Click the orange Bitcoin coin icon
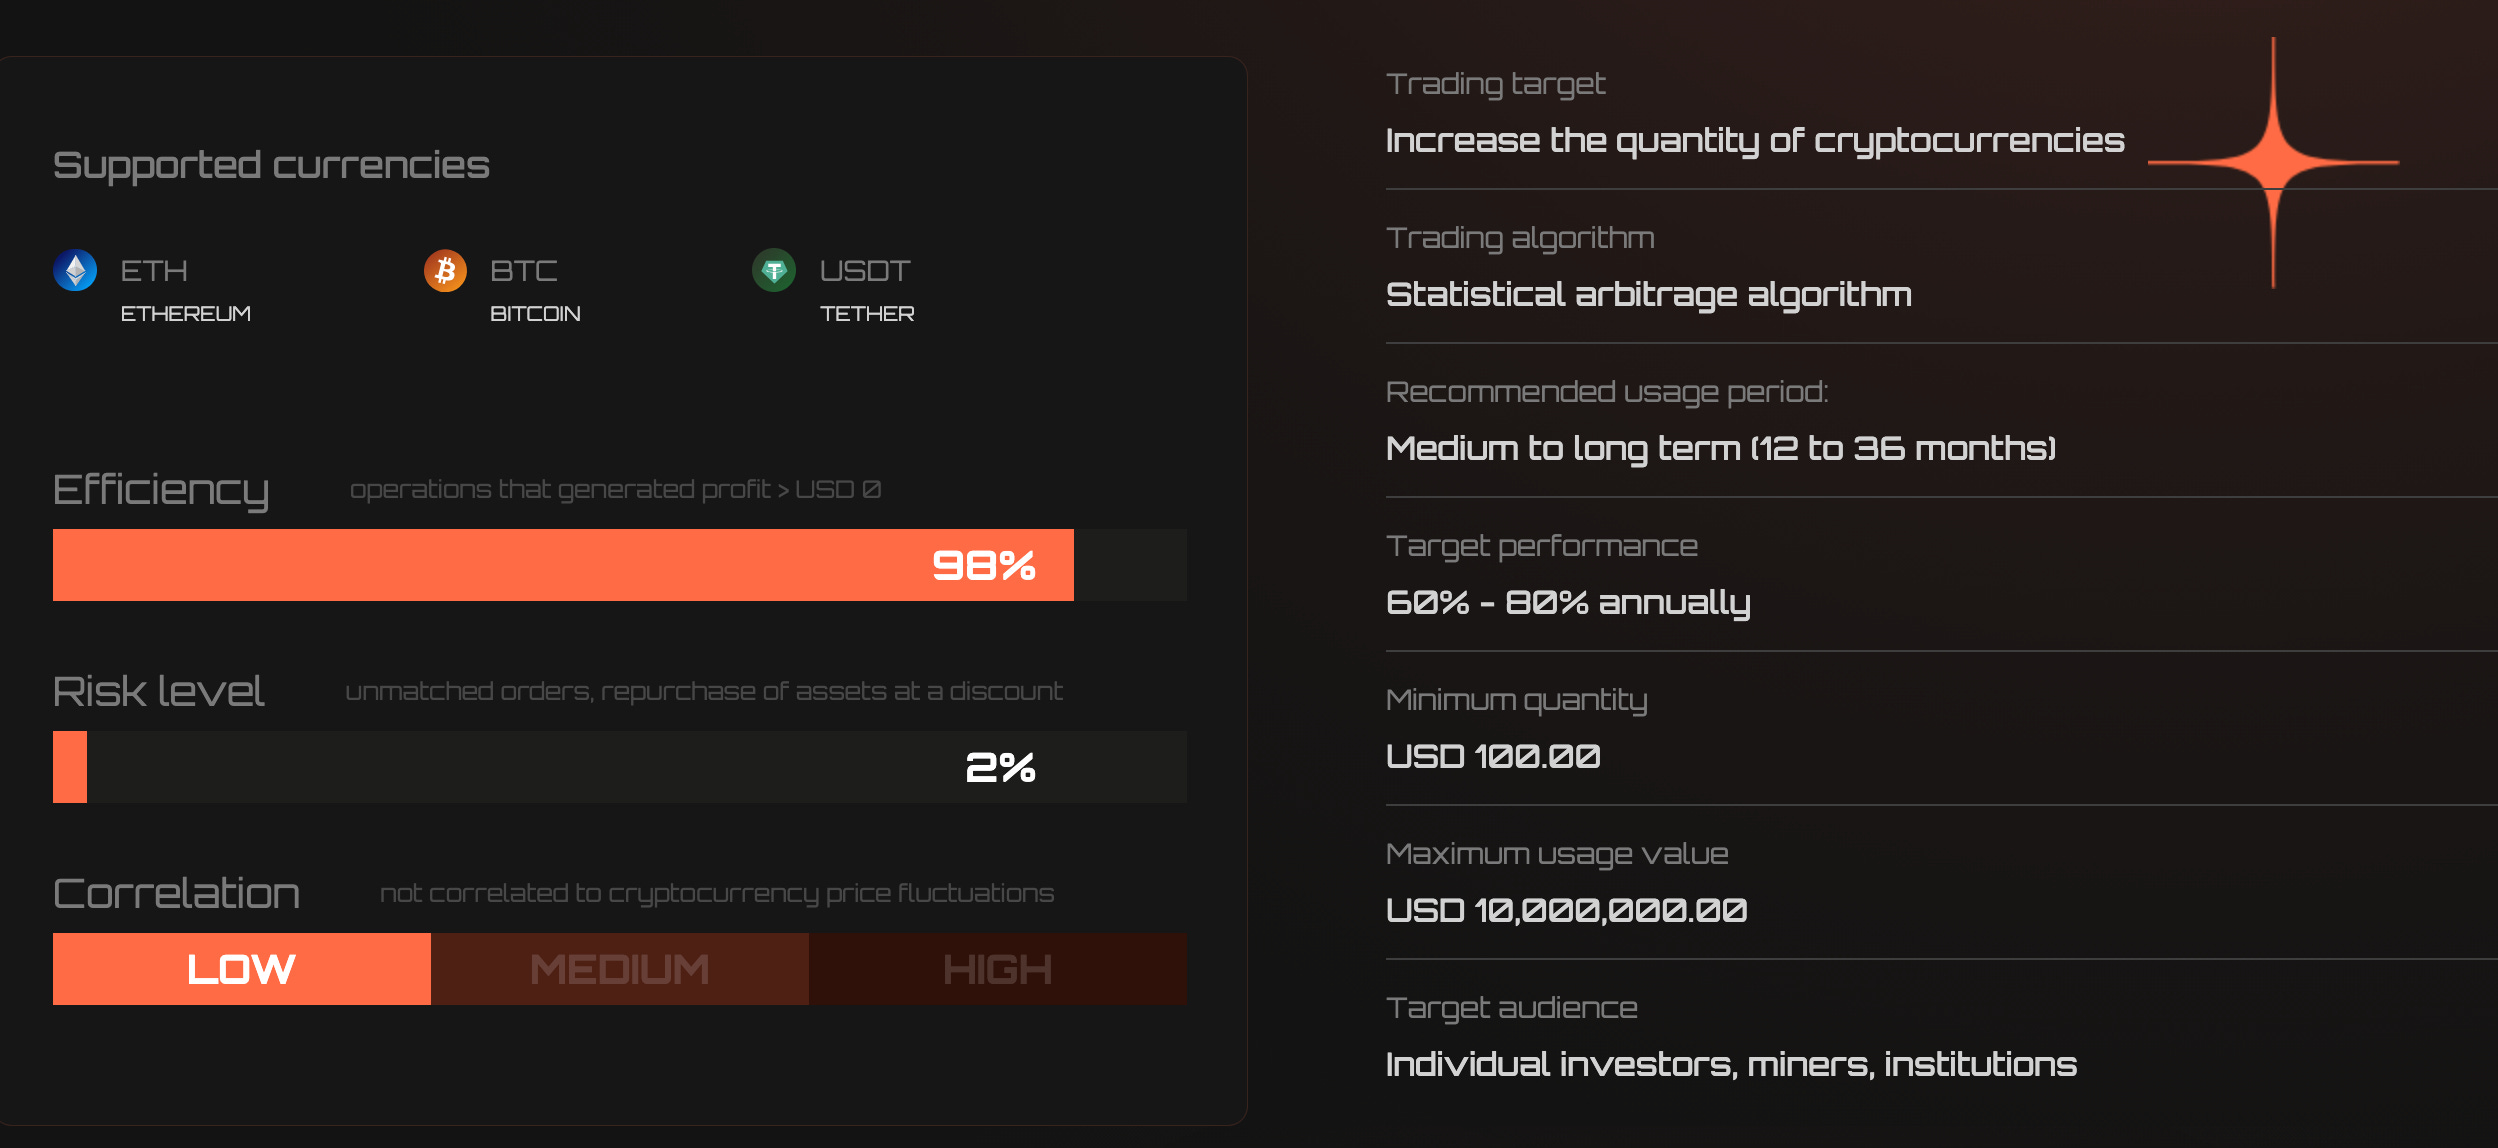The width and height of the screenshot is (2498, 1148). [445, 270]
